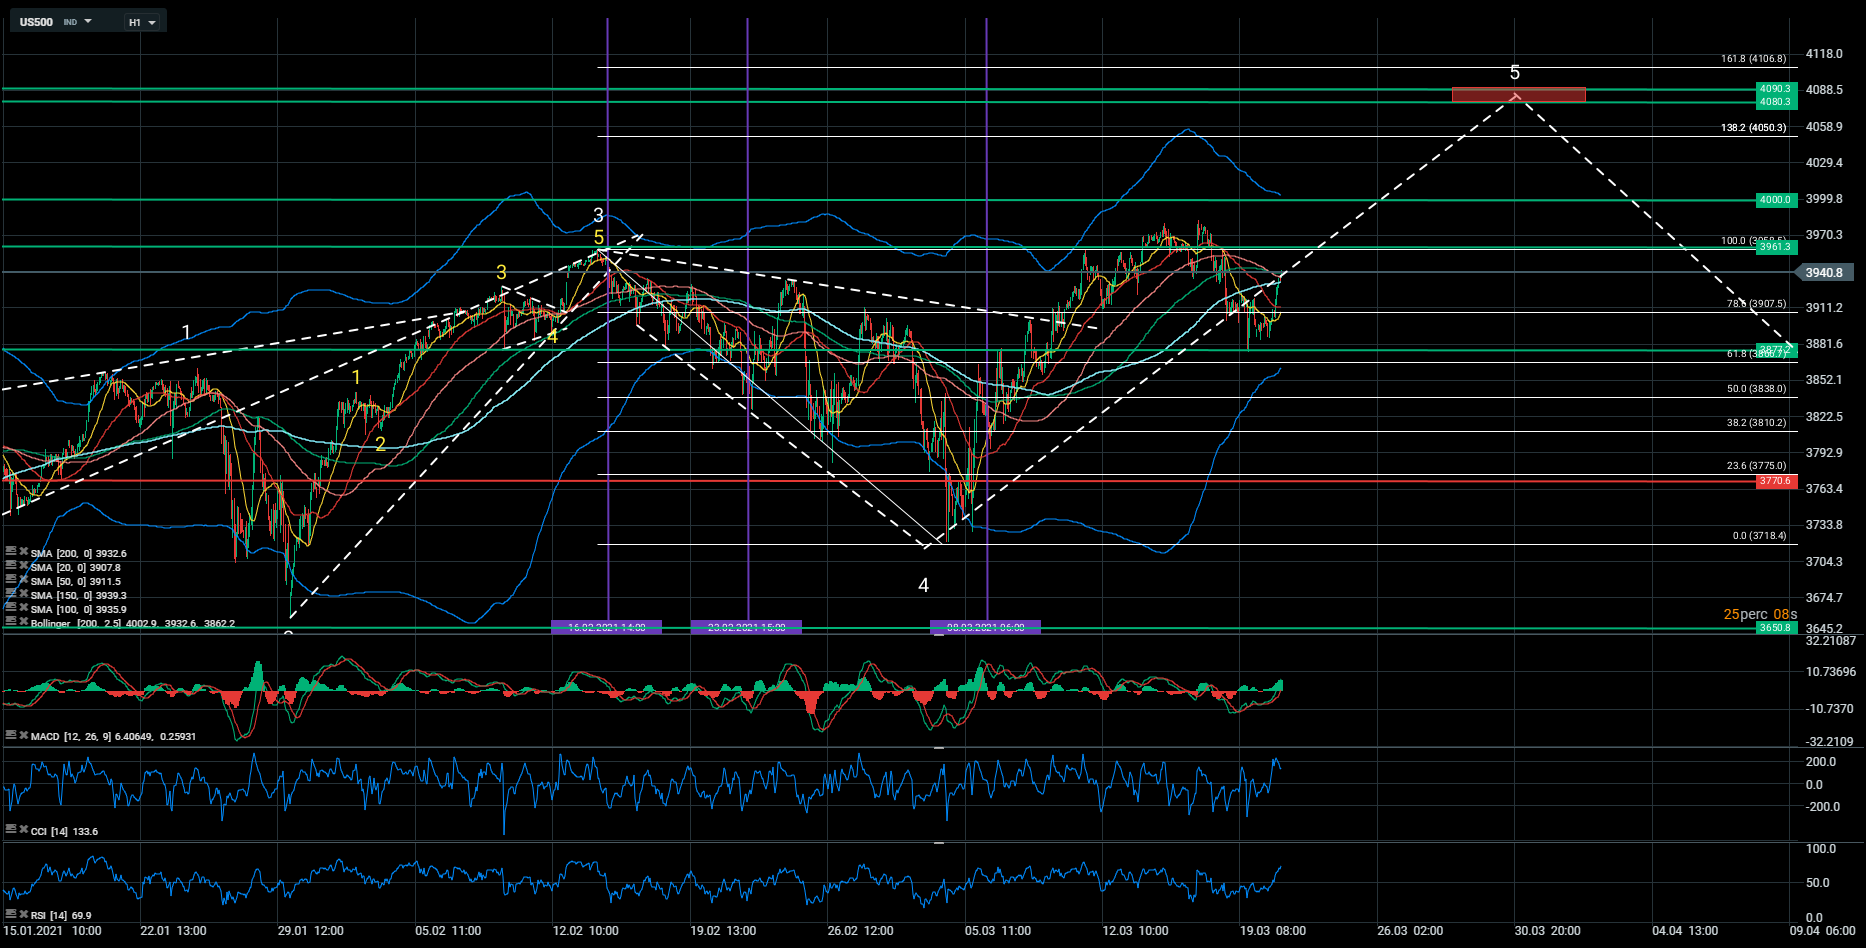Click the current price label 3940.8
The height and width of the screenshot is (948, 1866).
tap(1824, 272)
